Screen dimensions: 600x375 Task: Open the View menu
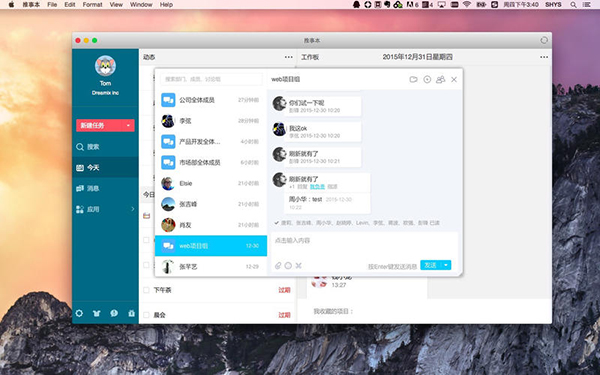(116, 5)
